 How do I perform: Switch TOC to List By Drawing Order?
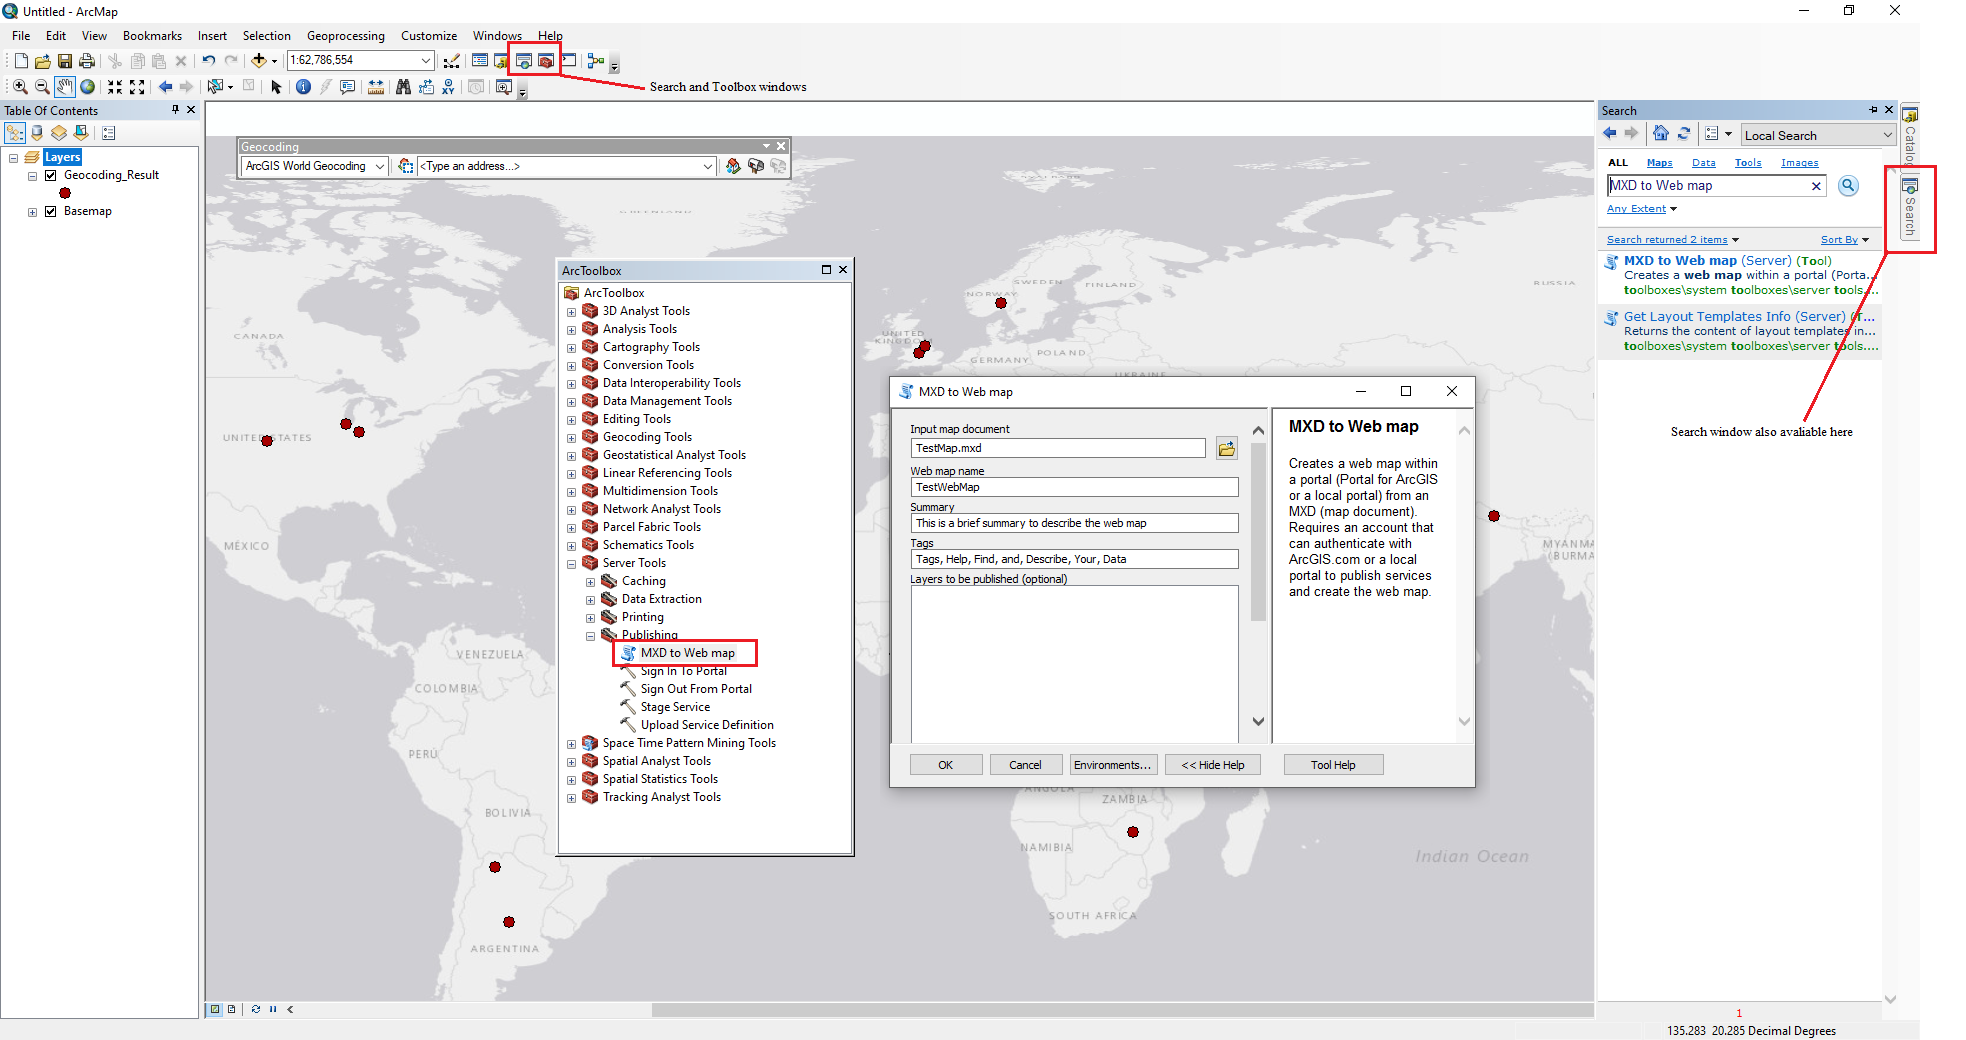click(15, 133)
